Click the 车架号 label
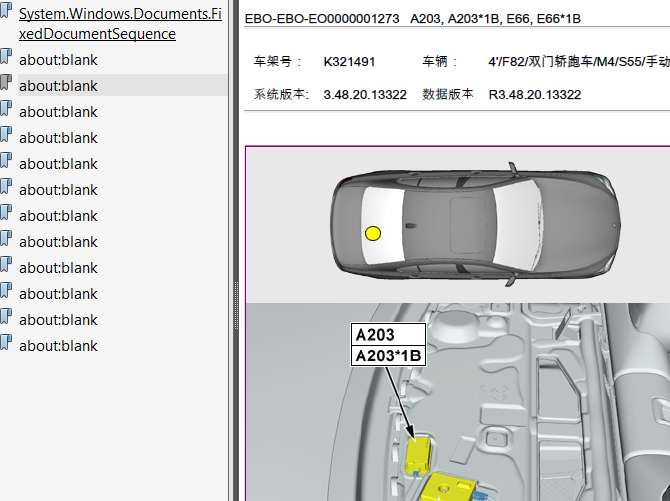Viewport: 670px width, 501px height. [278, 62]
